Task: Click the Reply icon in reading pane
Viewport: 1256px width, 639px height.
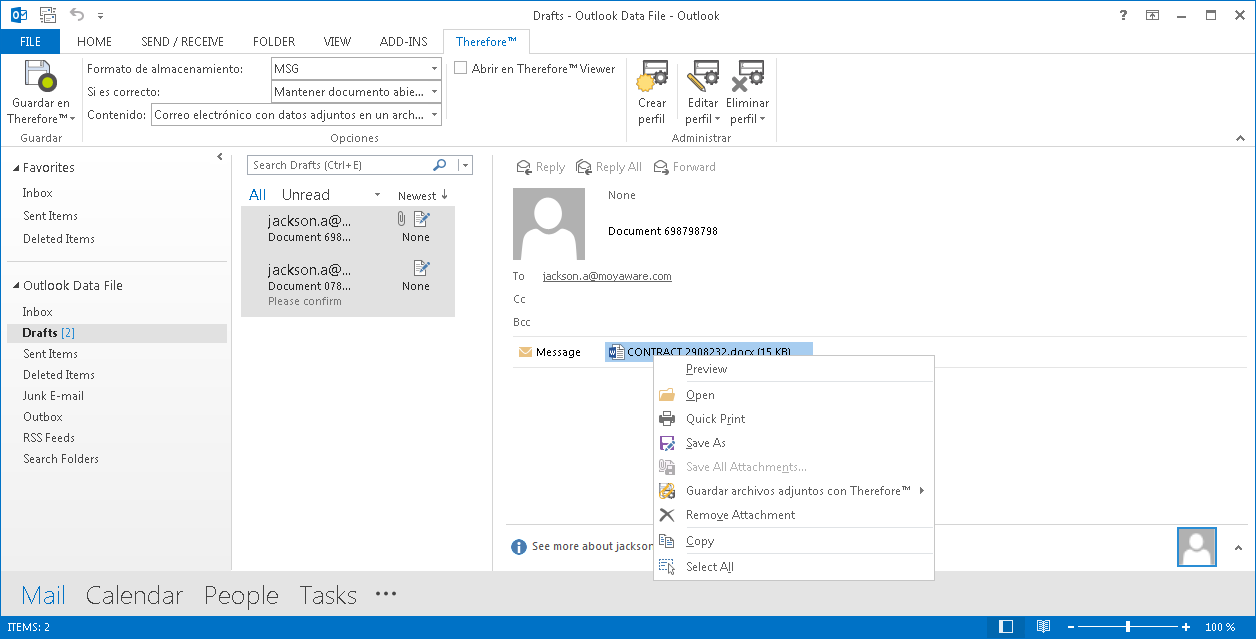Action: coord(523,167)
